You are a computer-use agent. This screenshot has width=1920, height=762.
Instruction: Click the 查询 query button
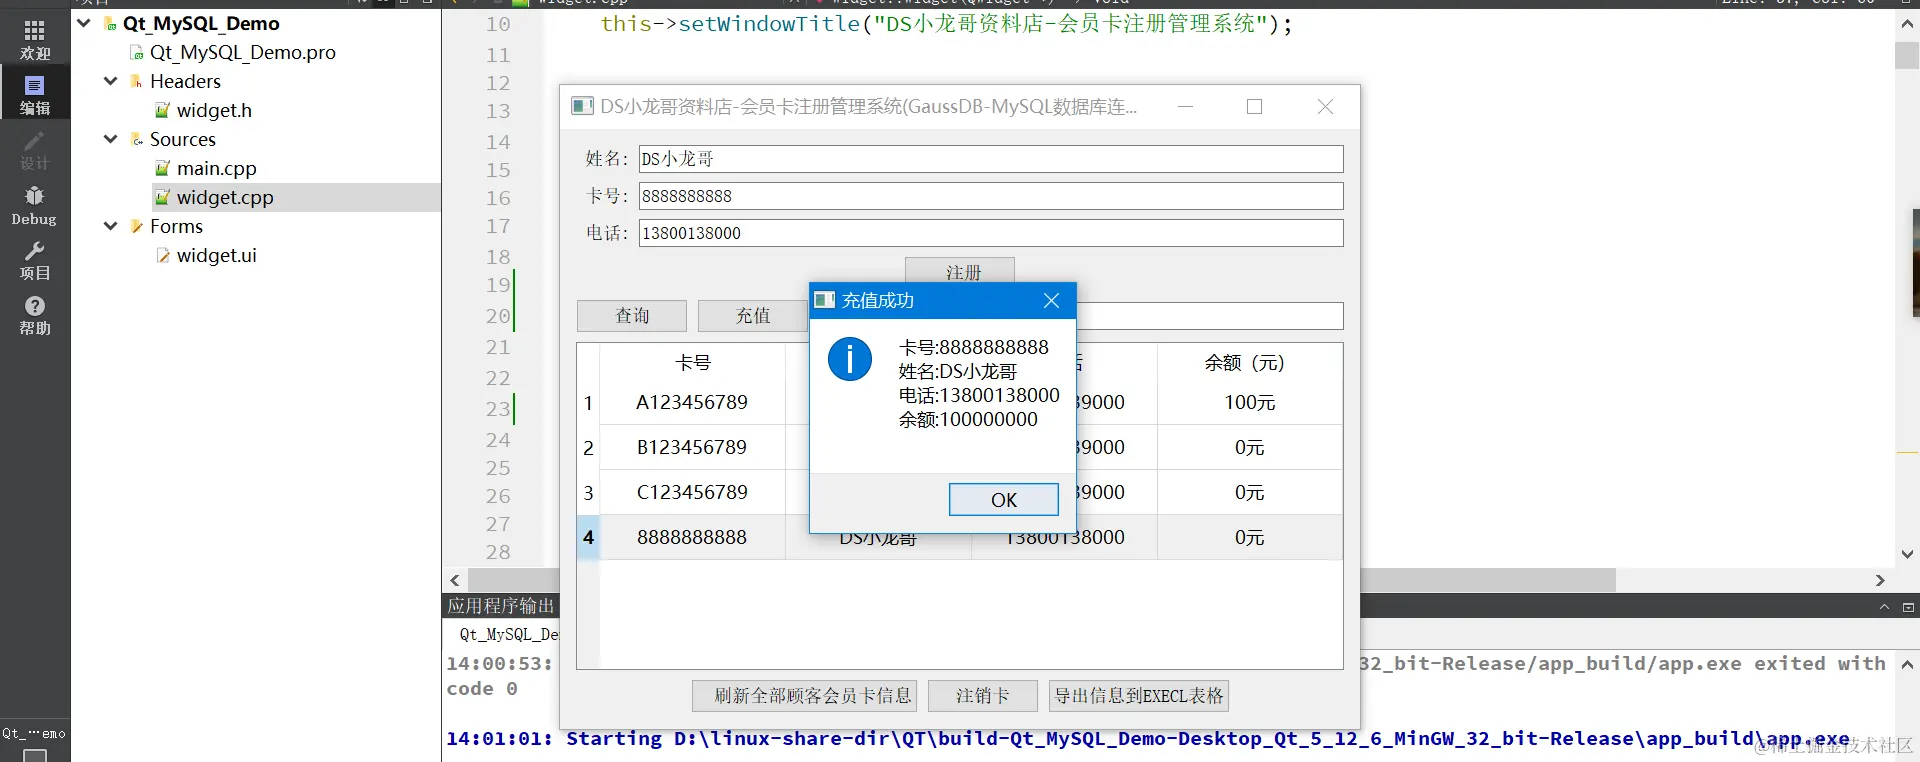tap(632, 316)
